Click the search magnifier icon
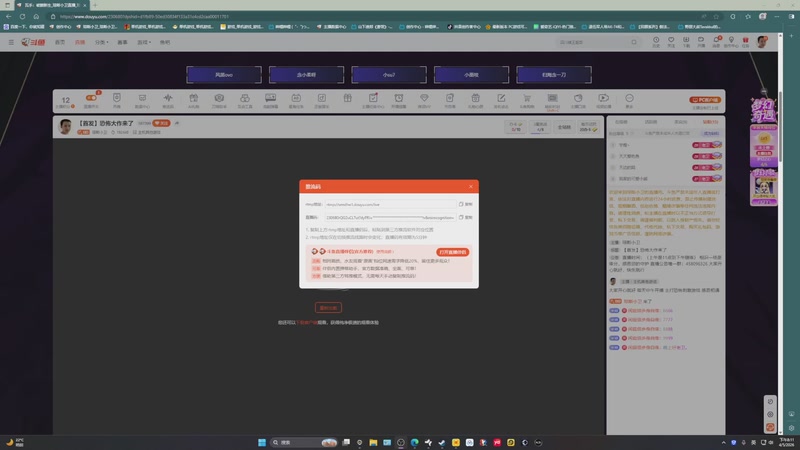The height and width of the screenshot is (450, 800). pyautogui.click(x=634, y=42)
